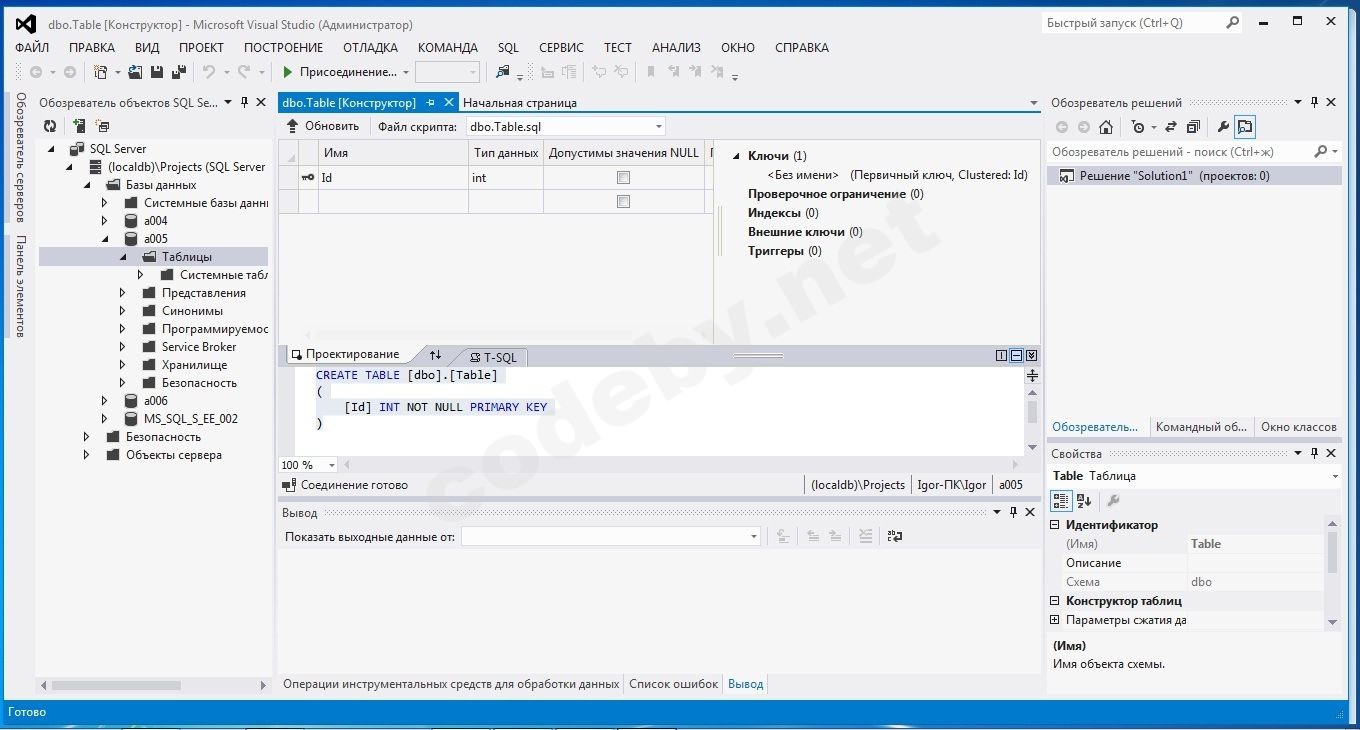This screenshot has height=730, width=1360.
Task: Swap panes with the up-down arrows icon
Action: point(435,355)
